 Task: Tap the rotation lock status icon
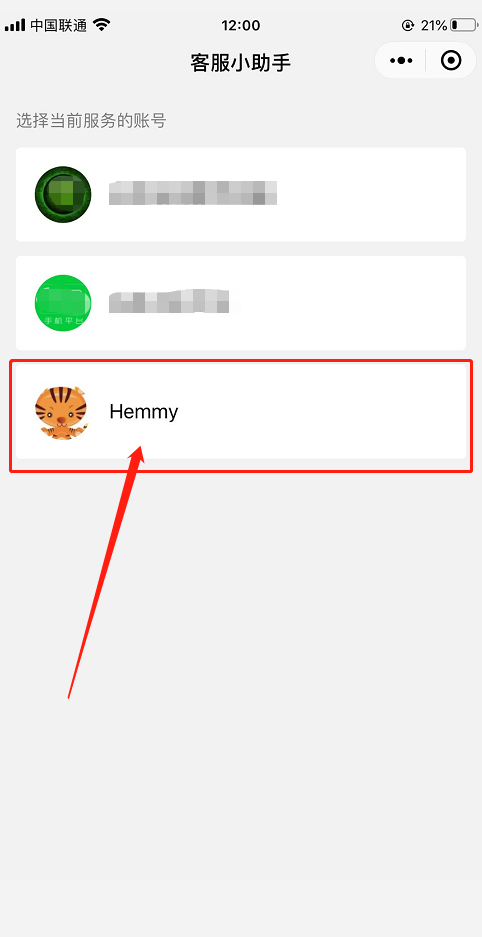click(x=408, y=25)
